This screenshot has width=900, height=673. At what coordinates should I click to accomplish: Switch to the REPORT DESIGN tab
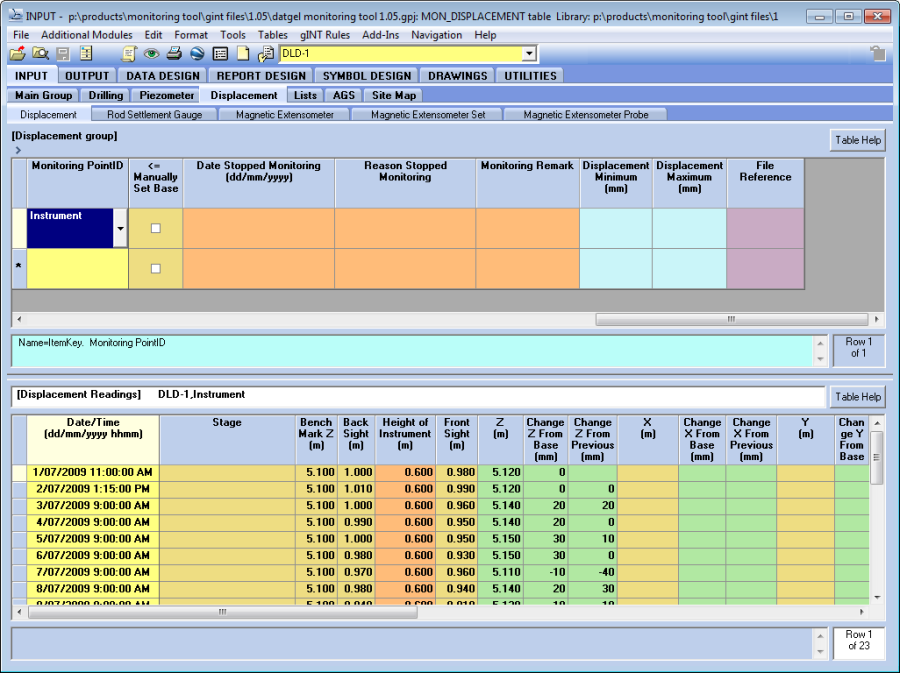(261, 75)
